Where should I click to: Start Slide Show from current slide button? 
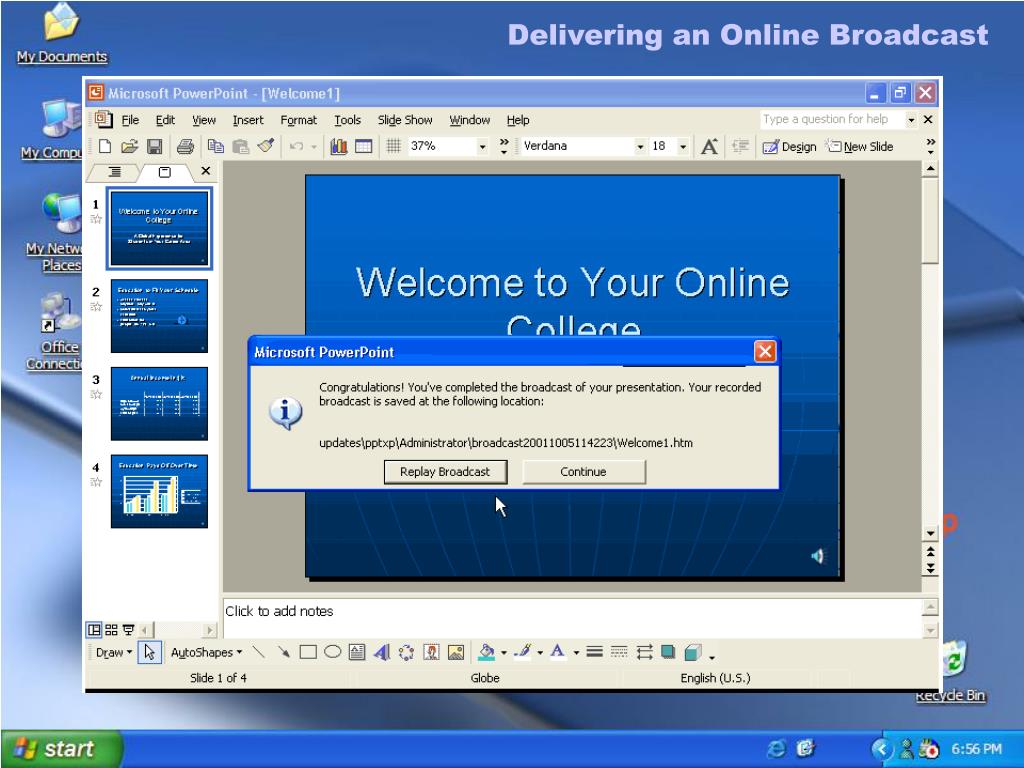pyautogui.click(x=128, y=630)
